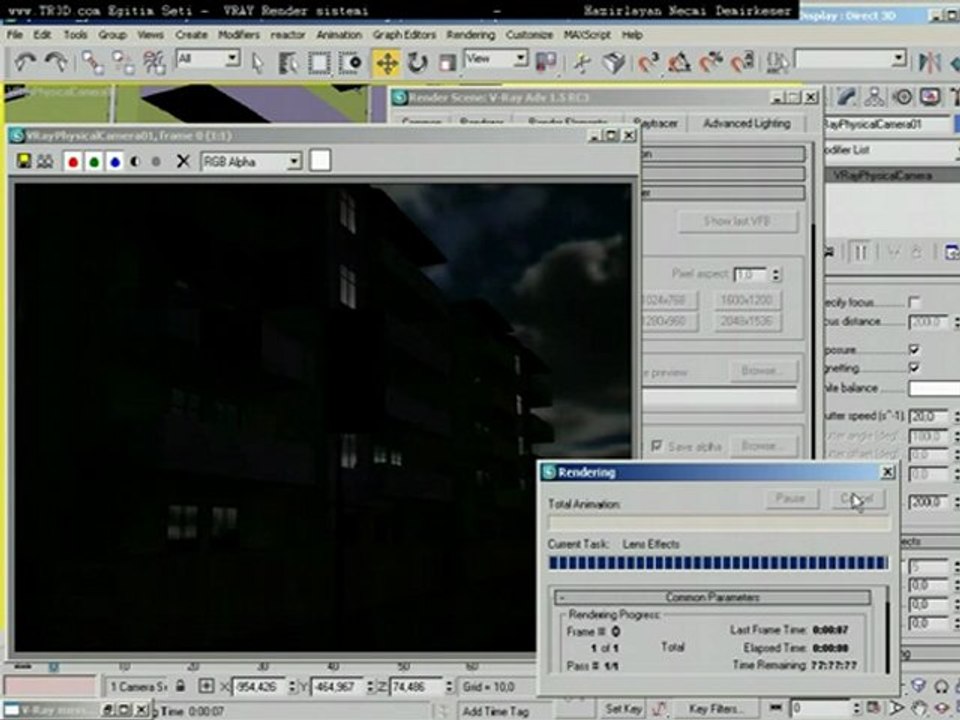Choose the Rectangular Selection Region tool

pyautogui.click(x=319, y=62)
